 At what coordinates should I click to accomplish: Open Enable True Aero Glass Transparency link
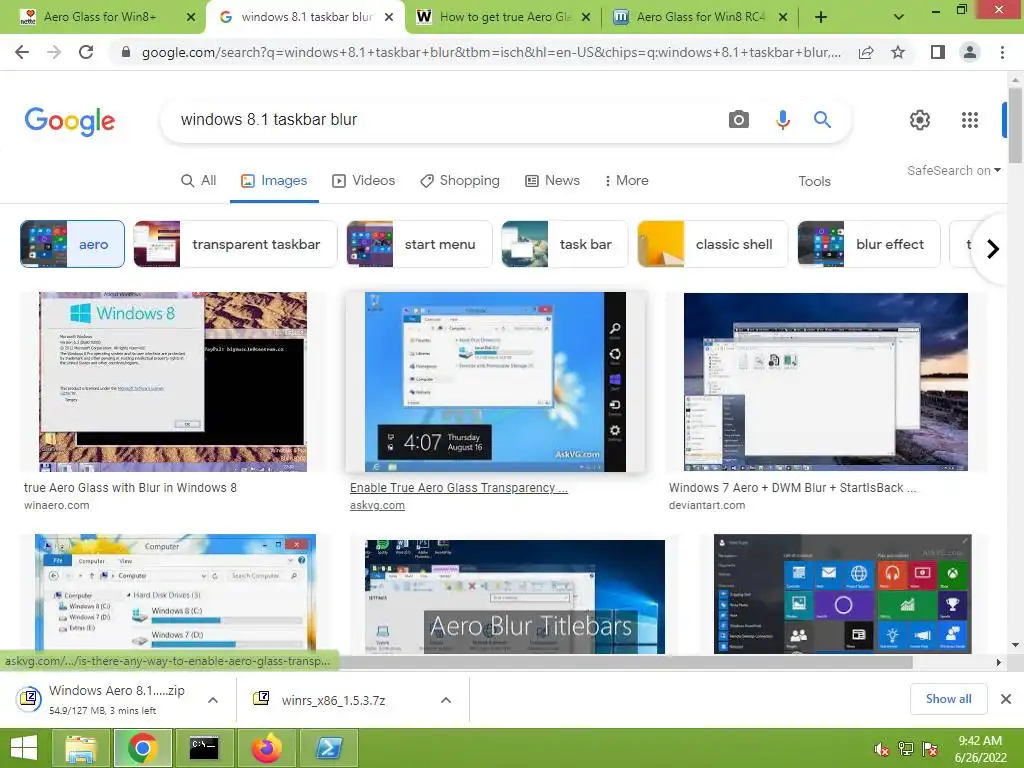(x=458, y=488)
